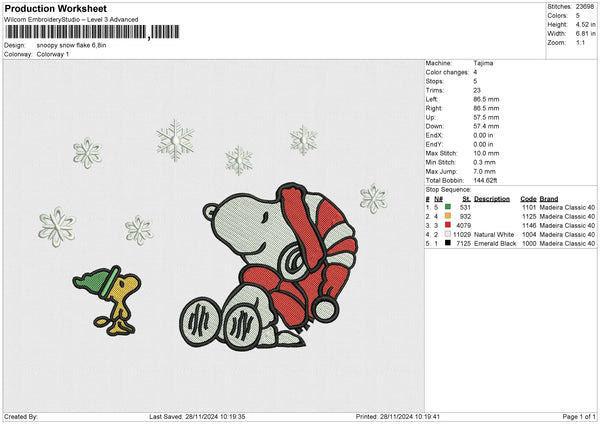This screenshot has width=600, height=424.
Task: Click the stitch count '4079' in row 3
Action: [x=463, y=225]
